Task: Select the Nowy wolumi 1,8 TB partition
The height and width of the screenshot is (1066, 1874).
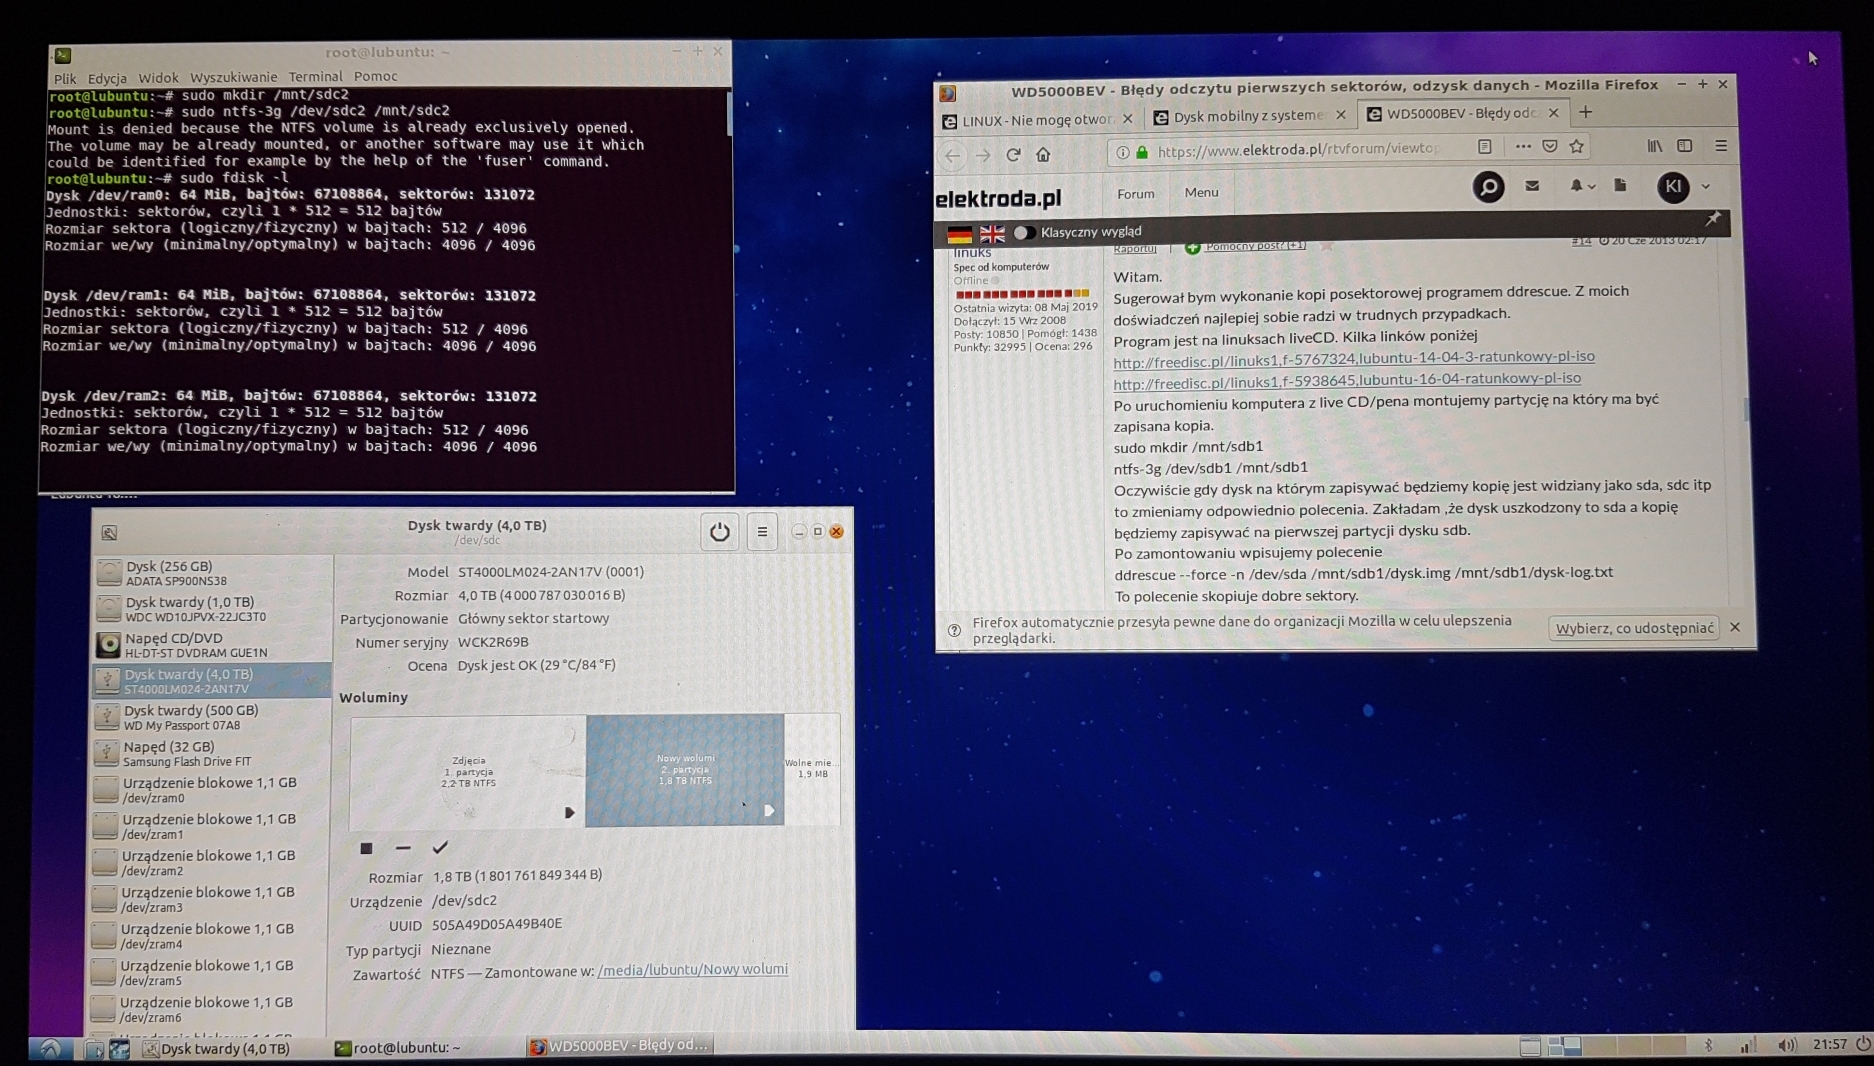Action: pyautogui.click(x=685, y=770)
